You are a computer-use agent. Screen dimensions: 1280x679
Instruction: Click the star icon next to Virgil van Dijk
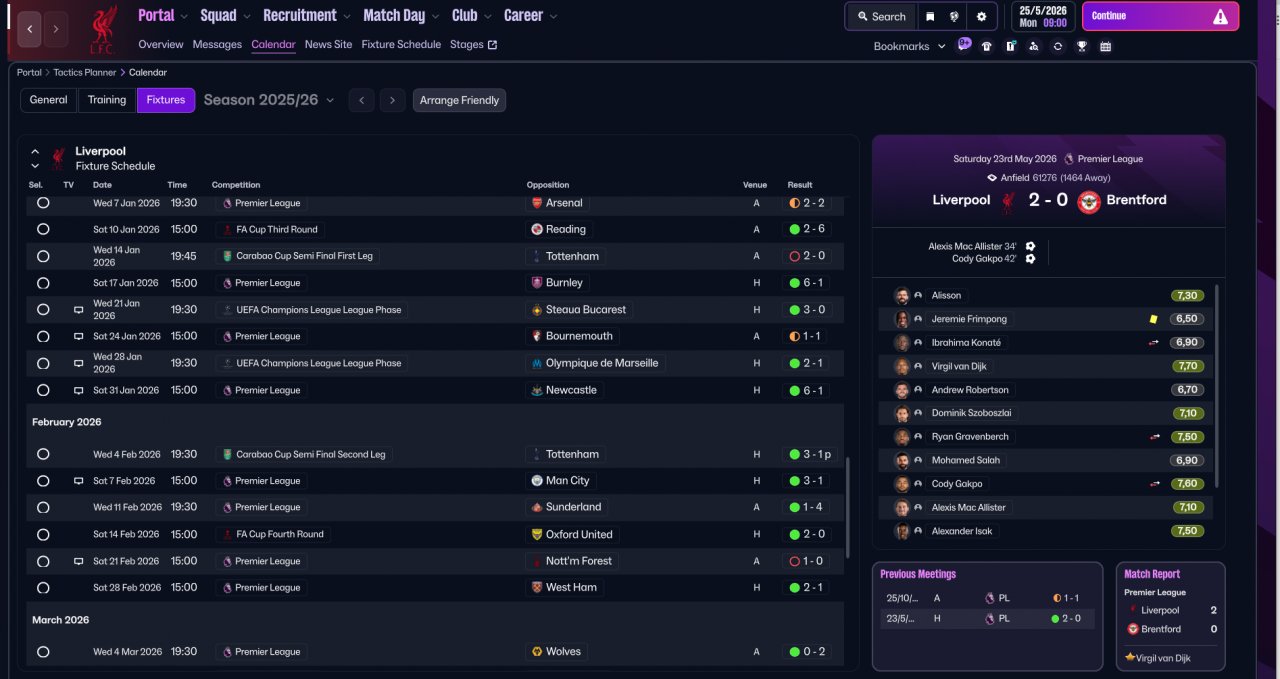point(1130,658)
